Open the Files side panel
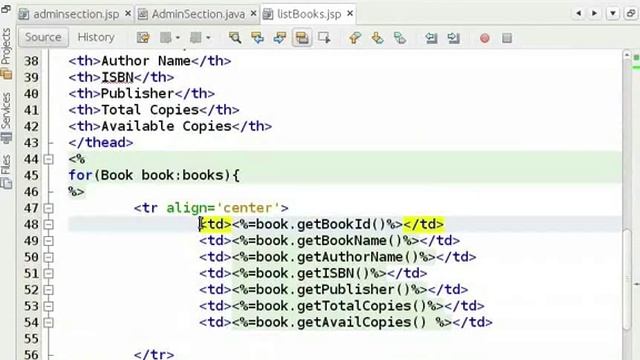Image resolution: width=640 pixels, height=360 pixels. click(x=6, y=164)
